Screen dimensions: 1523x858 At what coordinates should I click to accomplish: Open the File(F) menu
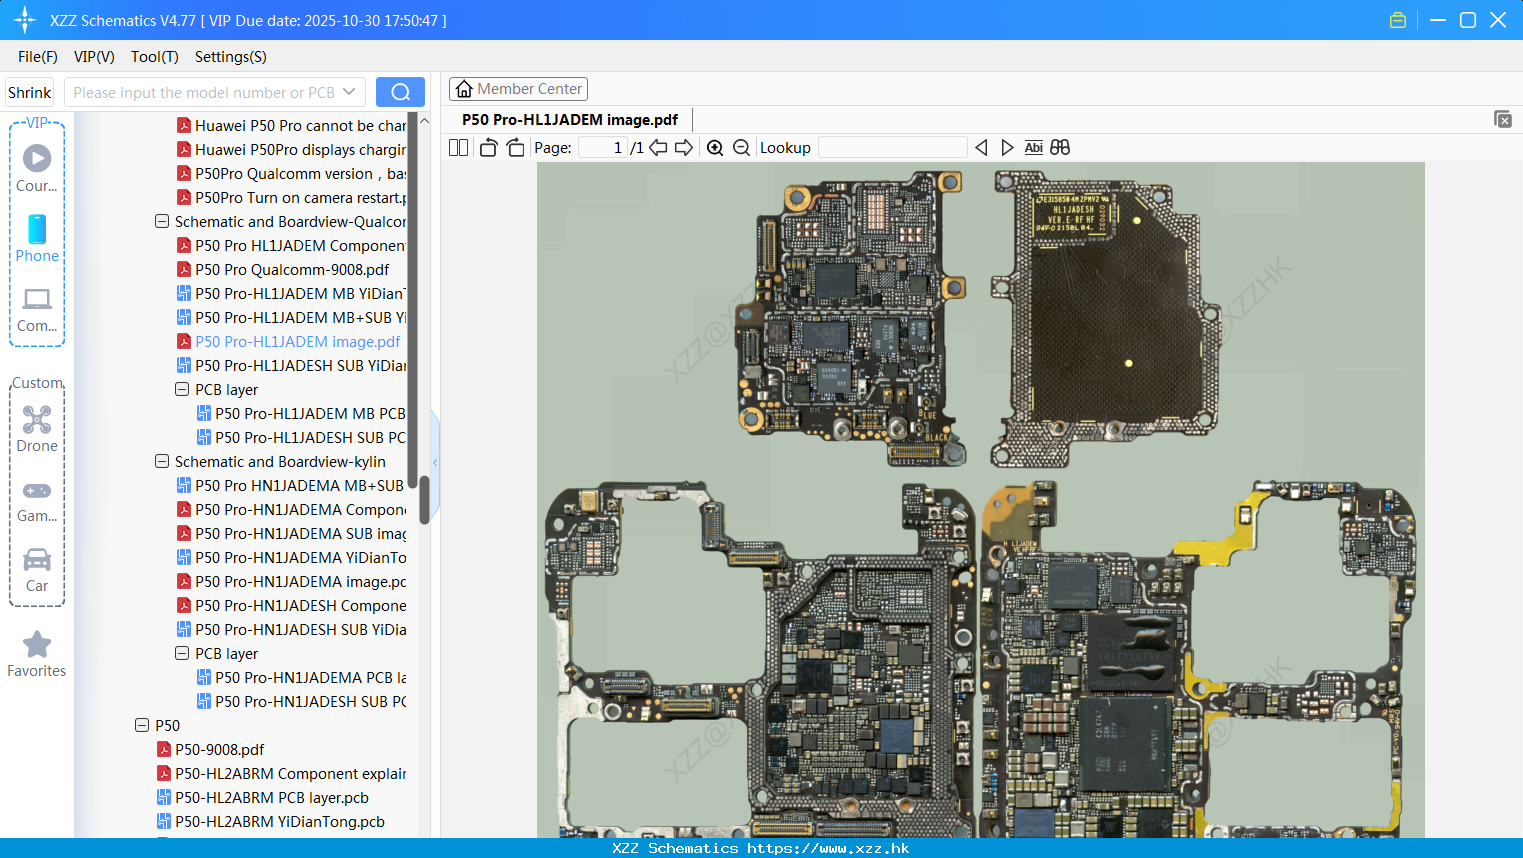tap(38, 57)
